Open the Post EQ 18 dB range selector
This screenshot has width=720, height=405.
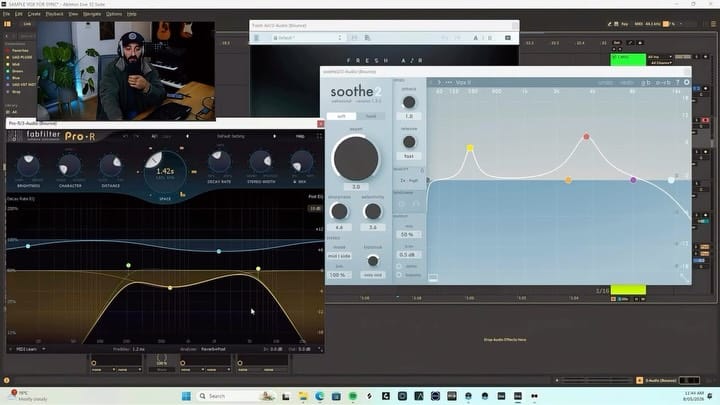coord(315,208)
